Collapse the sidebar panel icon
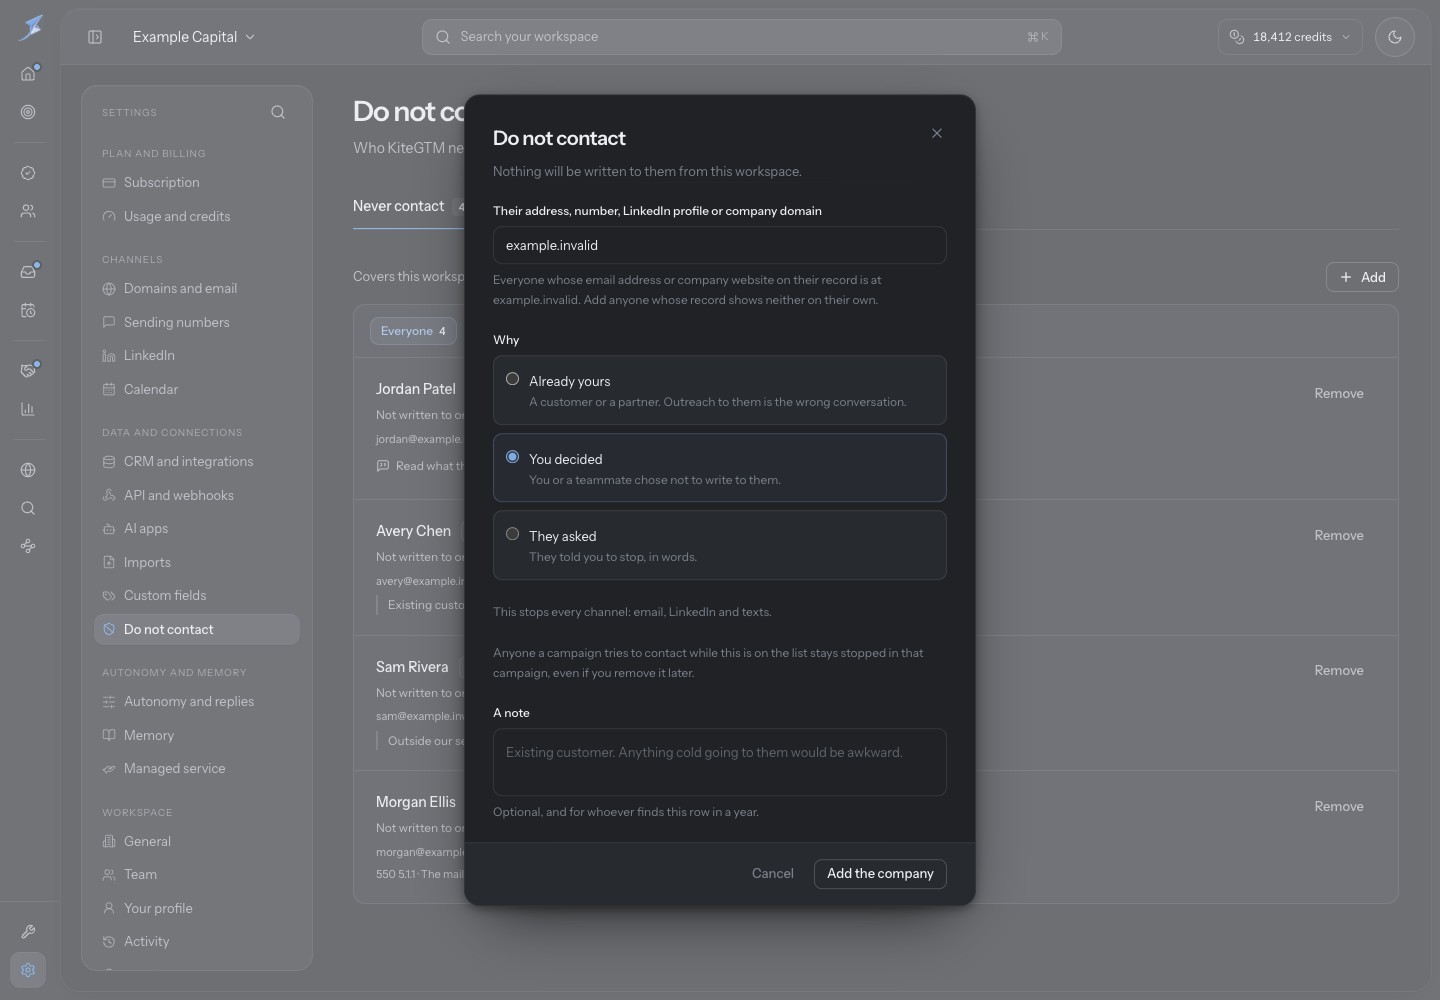Image resolution: width=1440 pixels, height=1000 pixels. [x=95, y=37]
